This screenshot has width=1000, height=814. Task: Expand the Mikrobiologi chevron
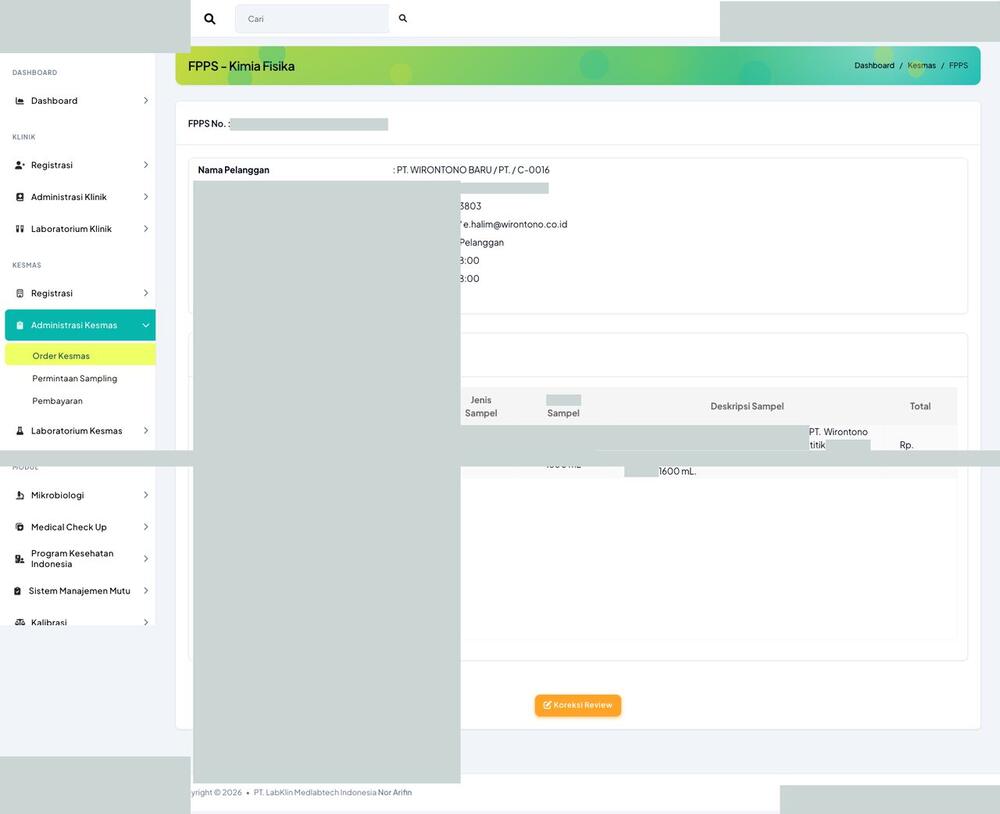click(x=145, y=496)
